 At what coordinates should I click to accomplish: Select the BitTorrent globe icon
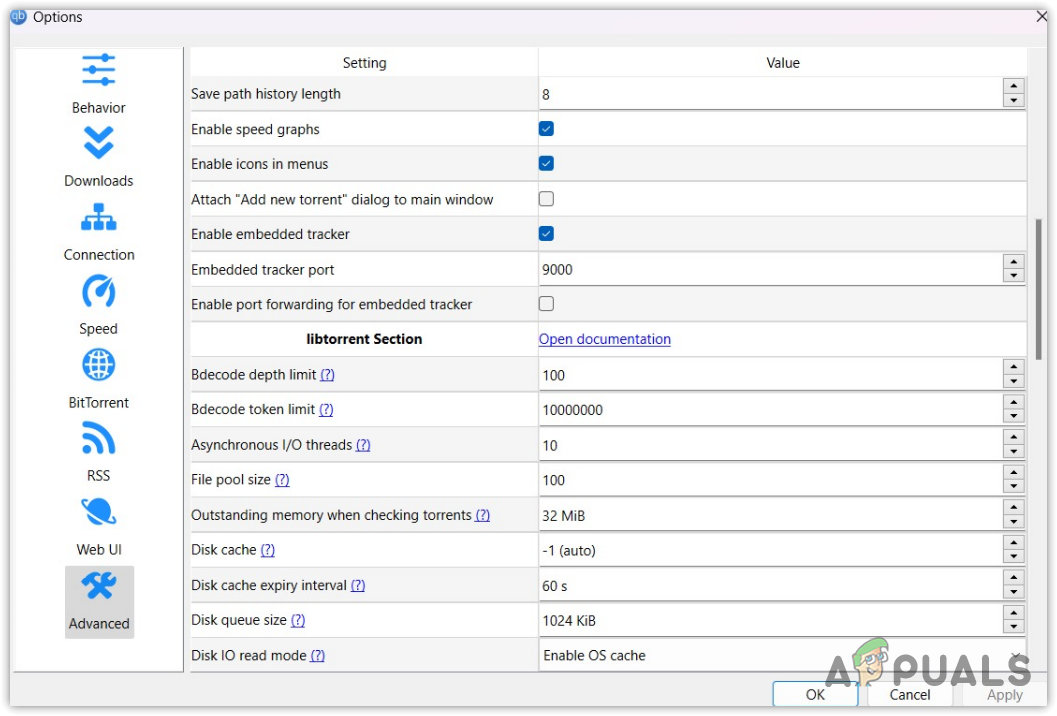(x=98, y=365)
